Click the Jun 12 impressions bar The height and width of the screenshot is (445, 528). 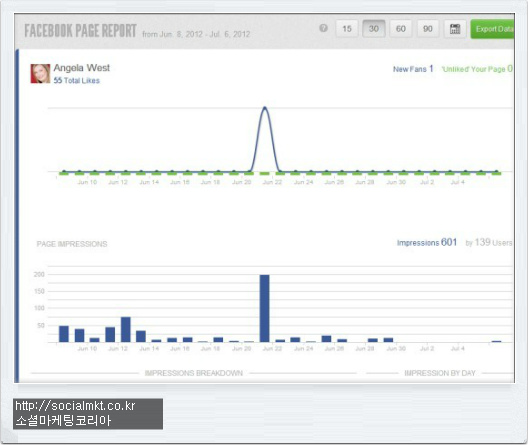[x=126, y=330]
